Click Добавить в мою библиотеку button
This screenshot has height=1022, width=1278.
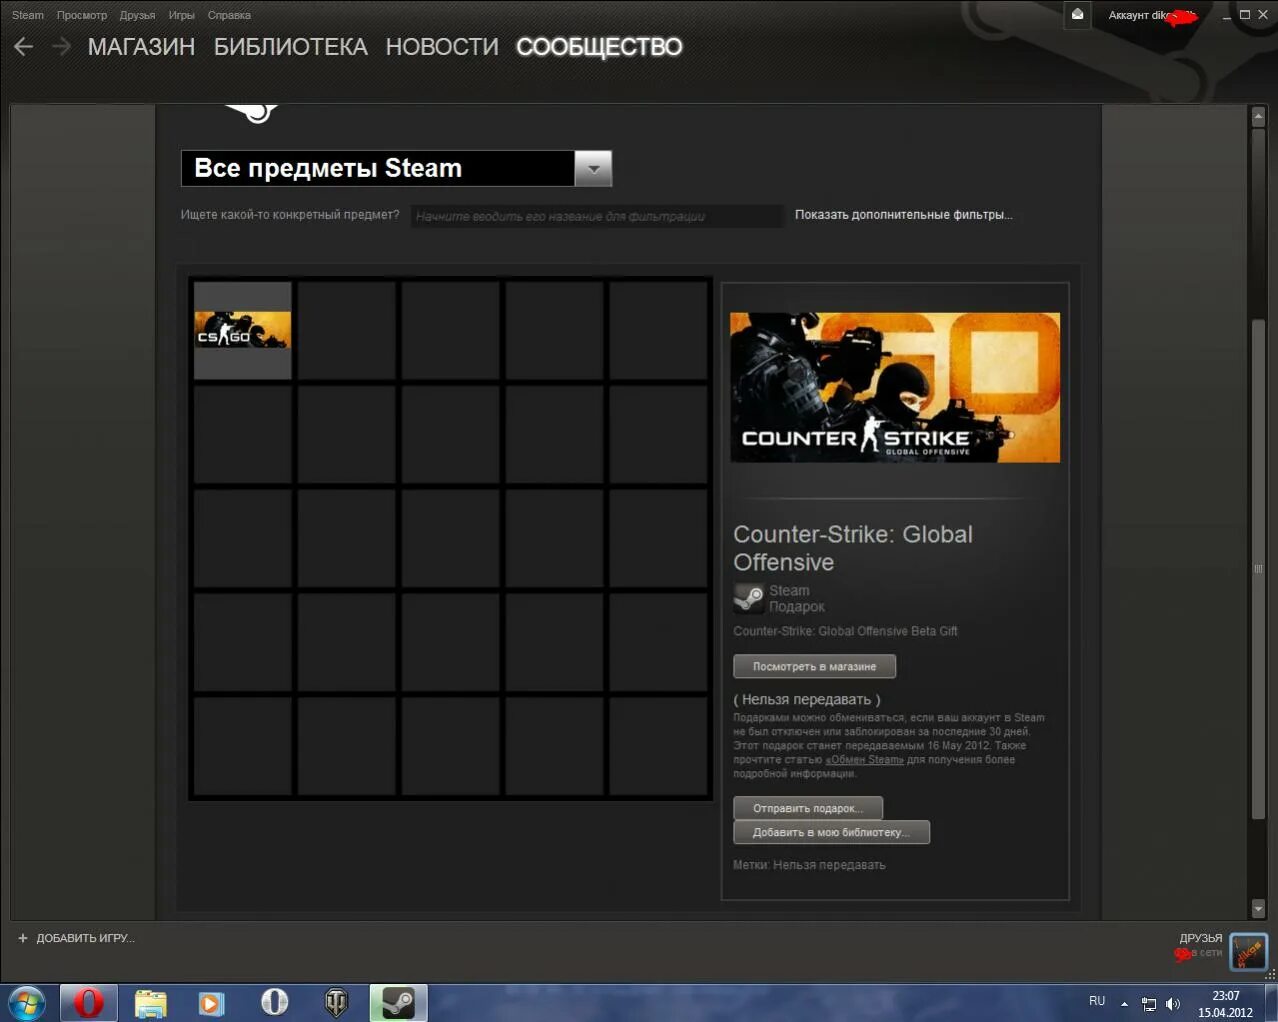click(x=831, y=832)
